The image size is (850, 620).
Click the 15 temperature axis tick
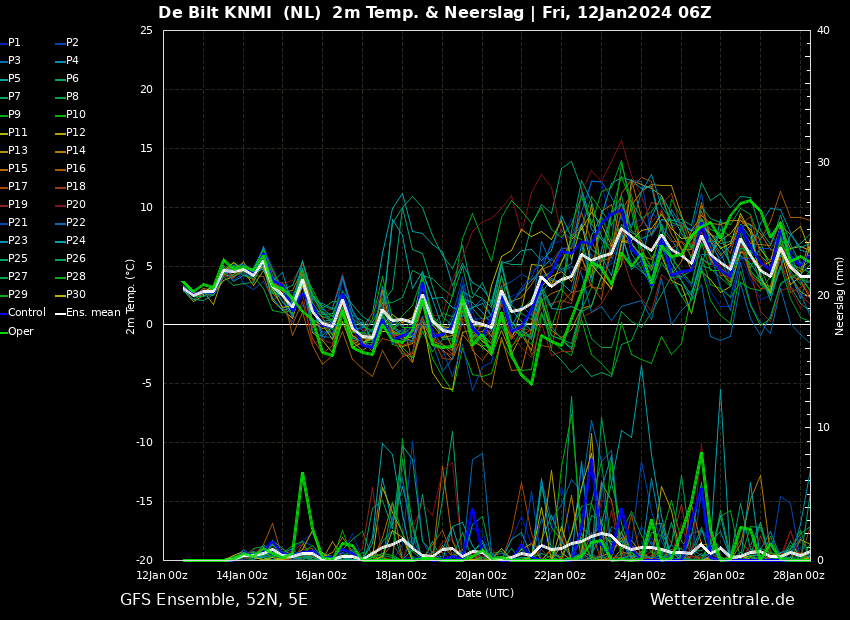[x=146, y=148]
